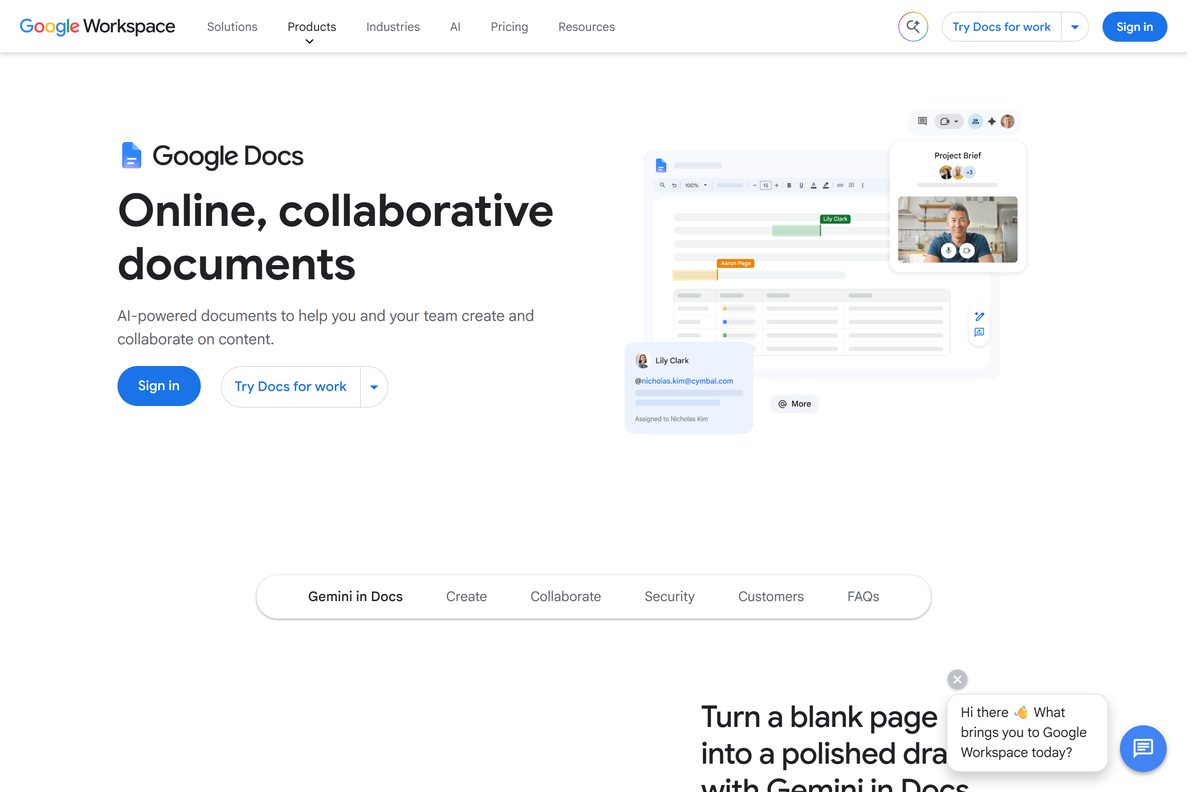Switch to the Collaborate tab
Viewport: 1200px width, 792px height.
point(566,596)
